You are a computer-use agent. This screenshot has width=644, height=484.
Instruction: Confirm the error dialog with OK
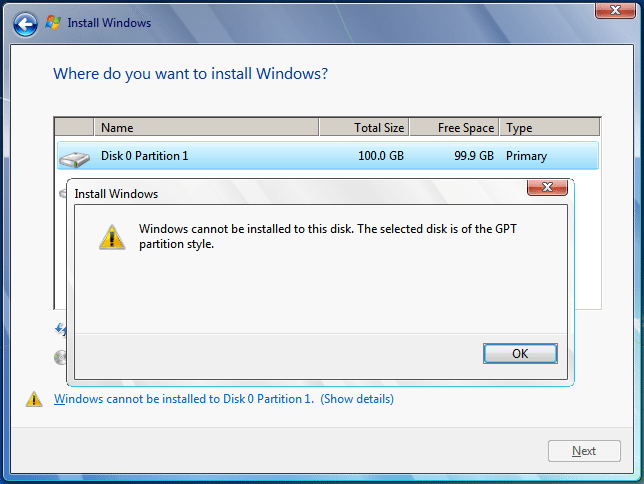[520, 354]
